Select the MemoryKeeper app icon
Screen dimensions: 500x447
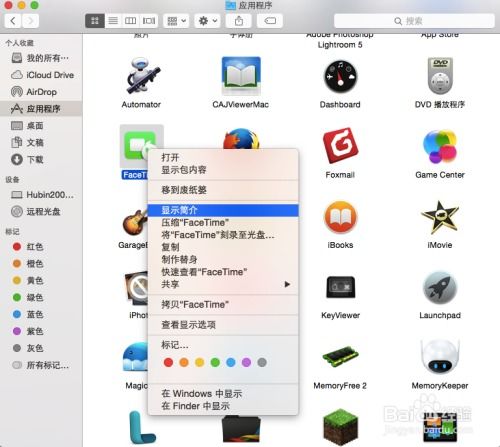[440, 357]
